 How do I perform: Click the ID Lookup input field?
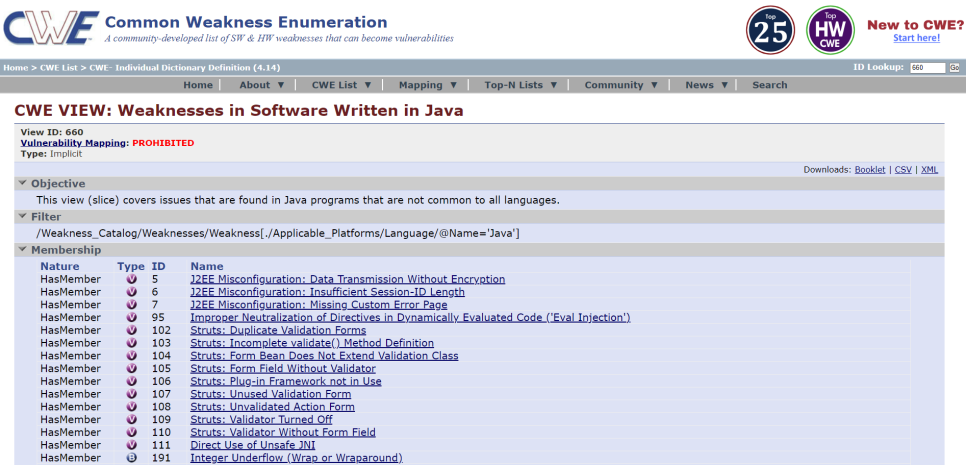pos(927,68)
